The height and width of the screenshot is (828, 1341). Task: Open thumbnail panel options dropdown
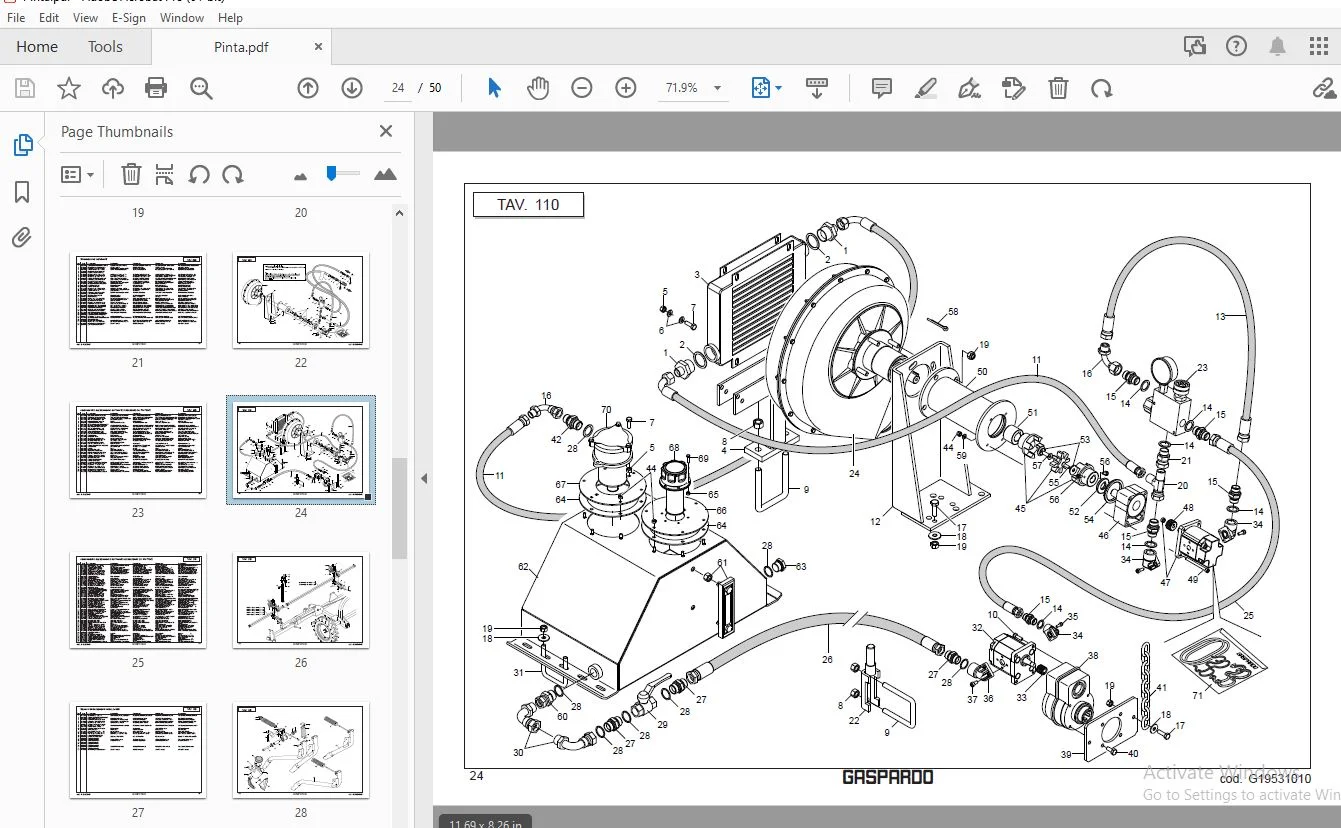pyautogui.click(x=77, y=174)
